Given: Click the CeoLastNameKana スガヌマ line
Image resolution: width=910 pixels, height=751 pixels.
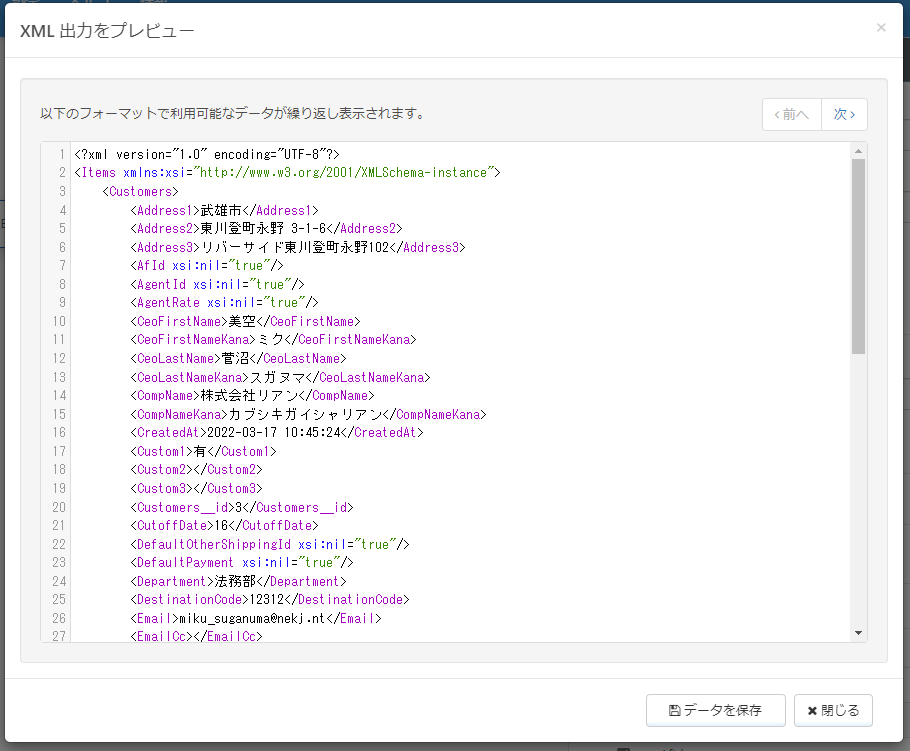Looking at the screenshot, I should point(280,377).
